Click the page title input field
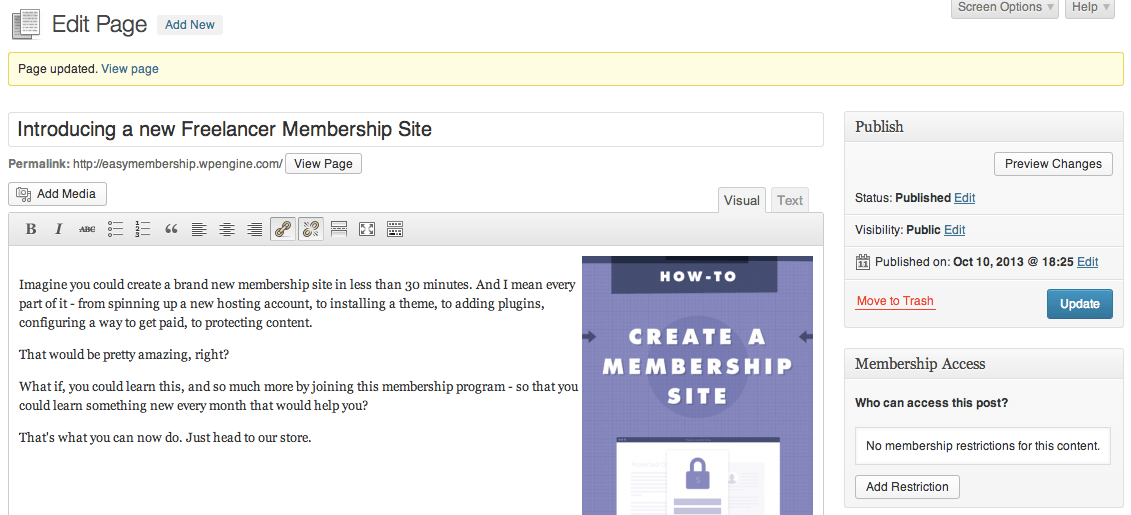 416,129
